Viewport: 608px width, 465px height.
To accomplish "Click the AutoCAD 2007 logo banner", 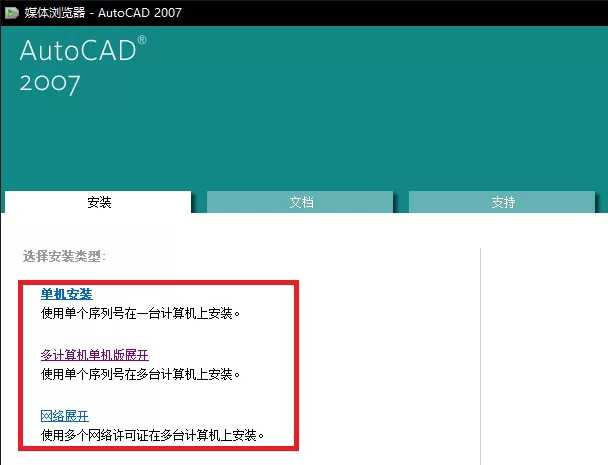I will pyautogui.click(x=83, y=66).
